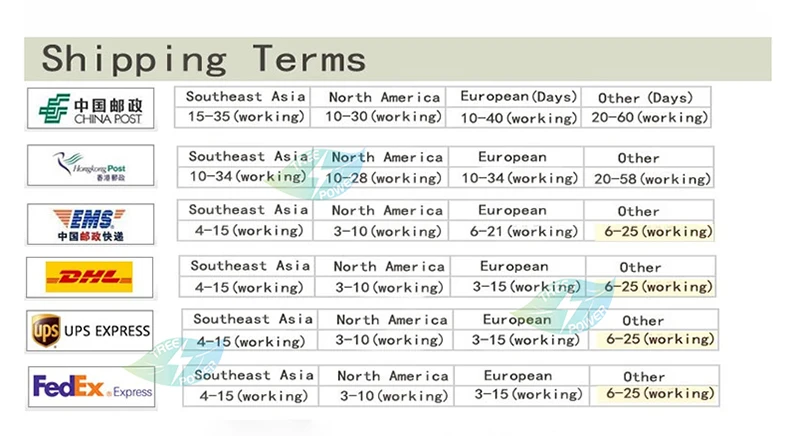This screenshot has width=800, height=436.
Task: Select China Post Other 20-60 cell
Action: (646, 117)
